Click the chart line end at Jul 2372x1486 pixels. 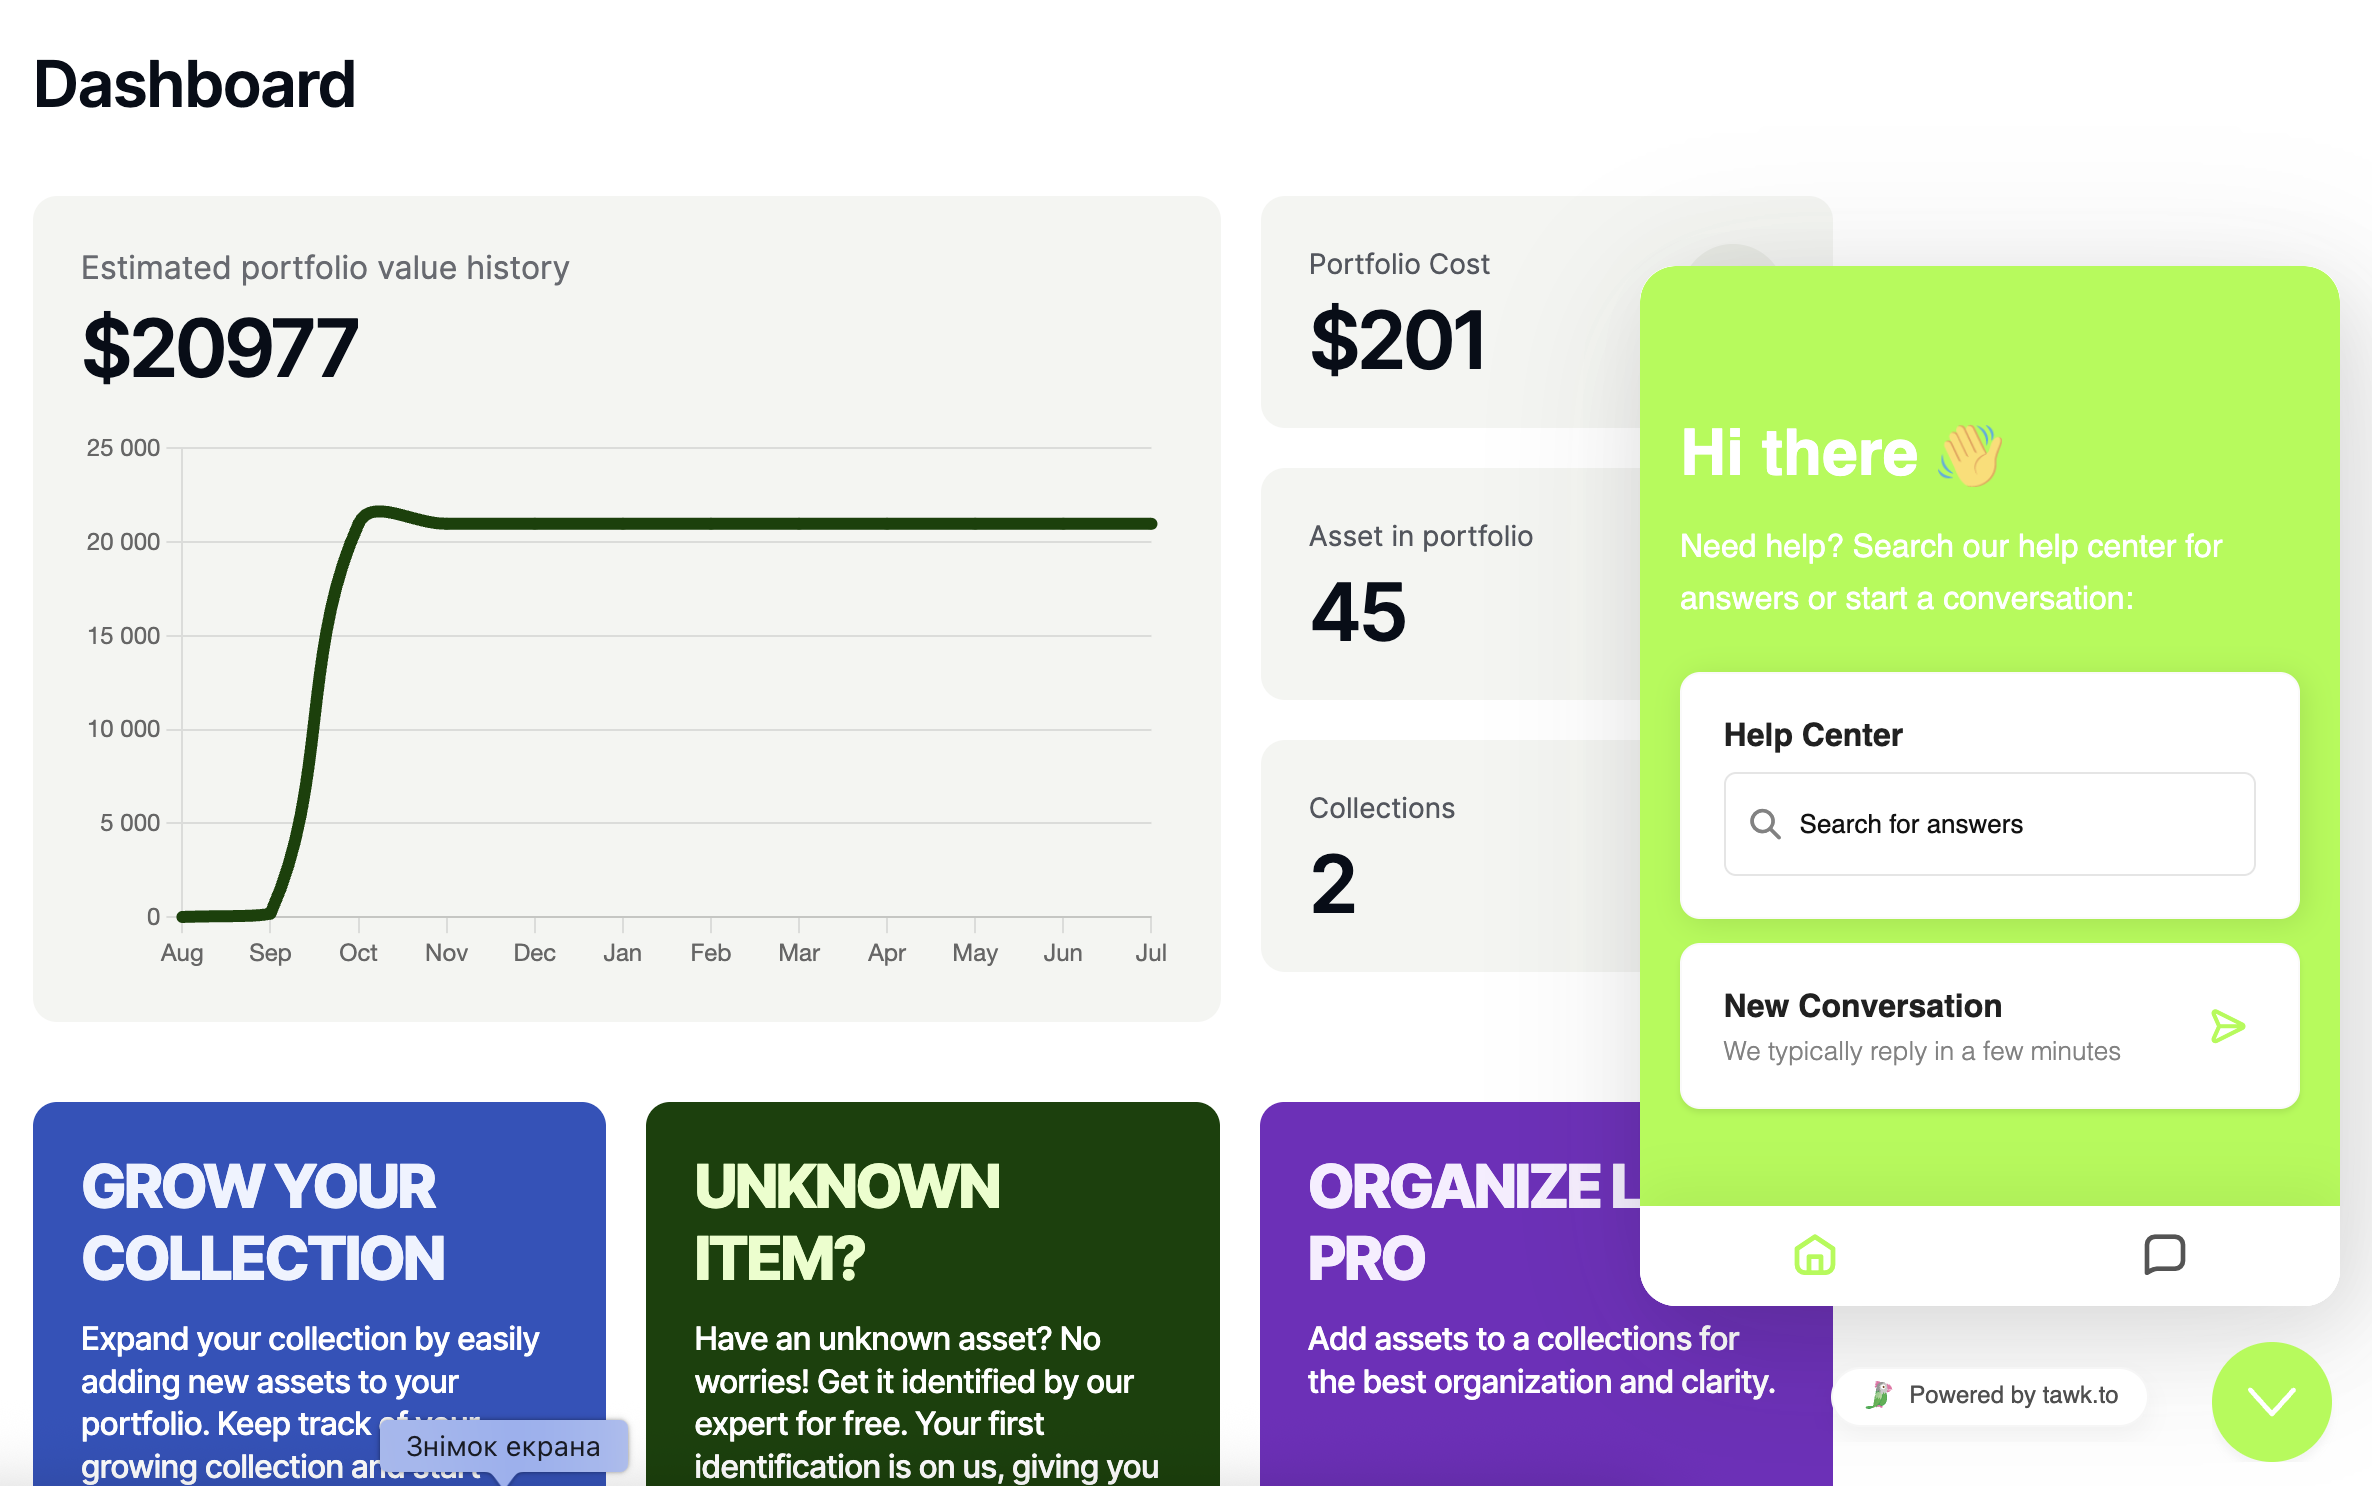point(1151,524)
